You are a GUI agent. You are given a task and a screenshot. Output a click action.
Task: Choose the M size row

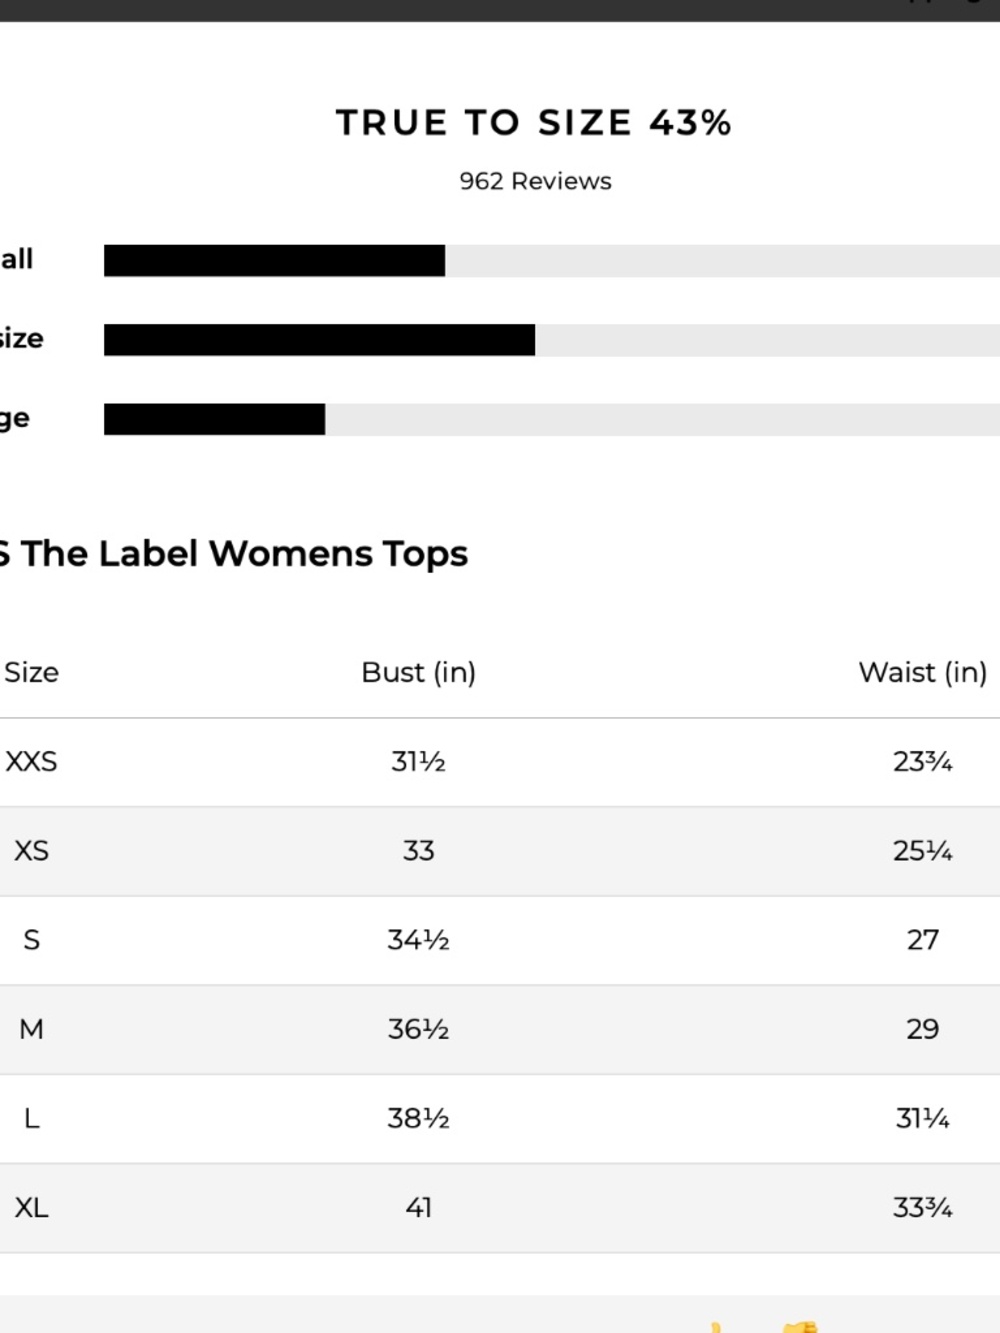coord(500,1029)
